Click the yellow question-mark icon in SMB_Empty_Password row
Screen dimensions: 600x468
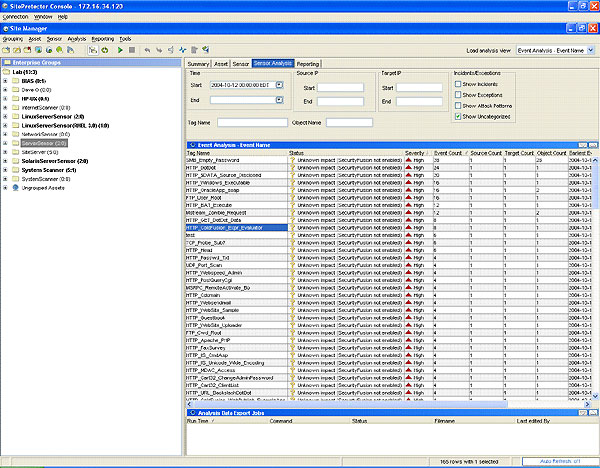[x=292, y=159]
